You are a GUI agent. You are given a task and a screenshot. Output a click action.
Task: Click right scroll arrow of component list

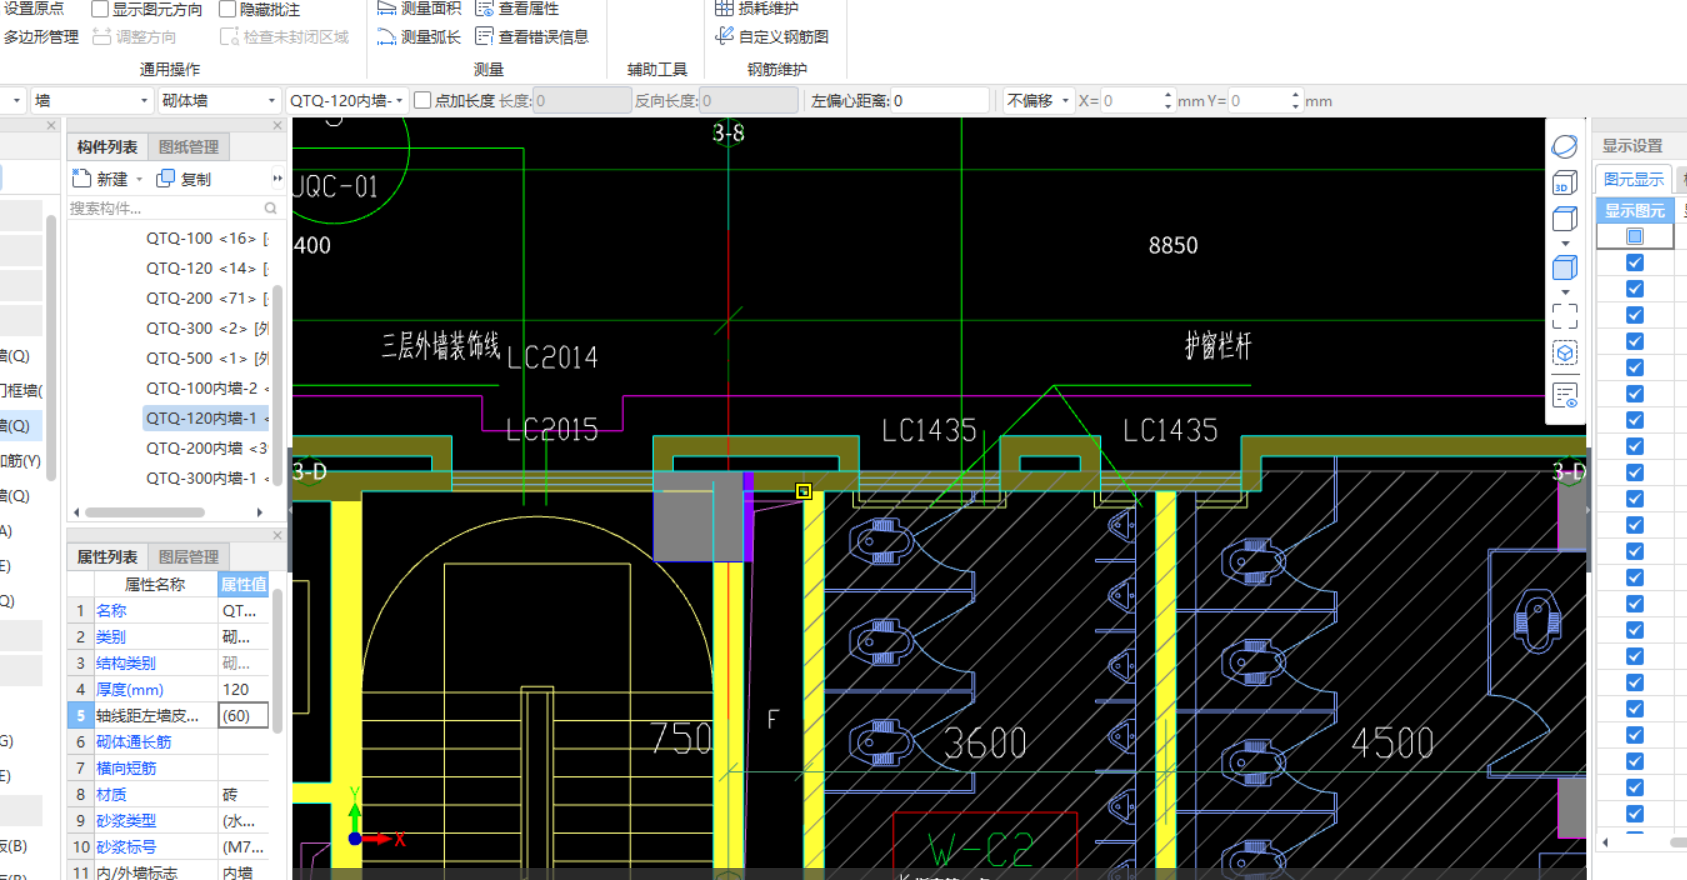coord(260,512)
